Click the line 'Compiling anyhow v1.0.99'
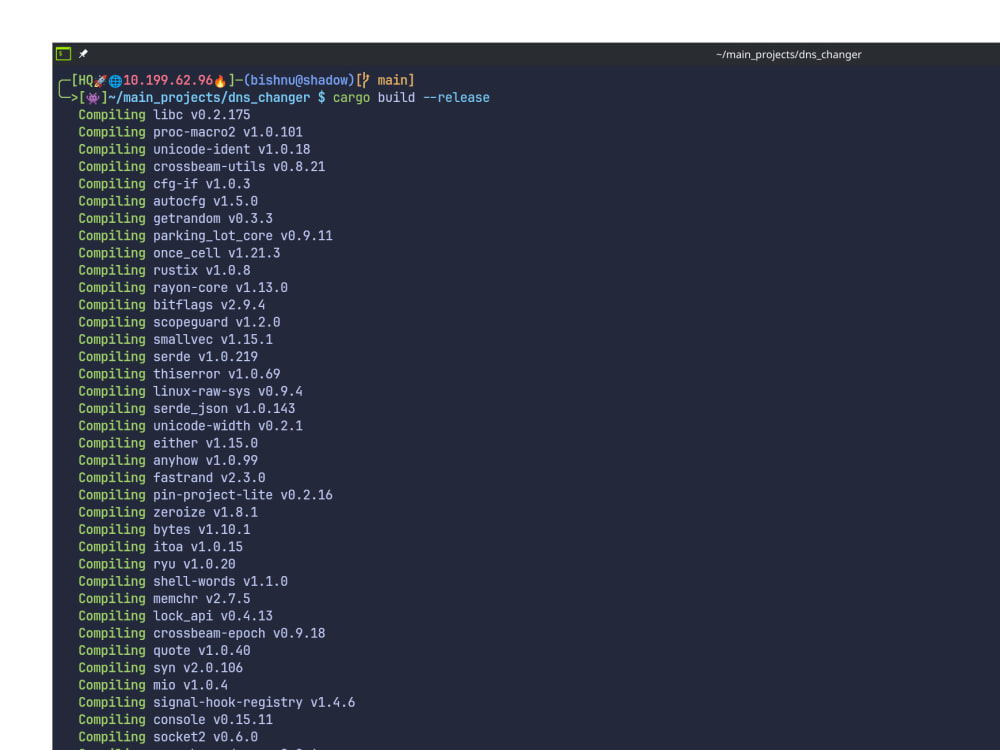This screenshot has height=750, width=1000. [168, 460]
